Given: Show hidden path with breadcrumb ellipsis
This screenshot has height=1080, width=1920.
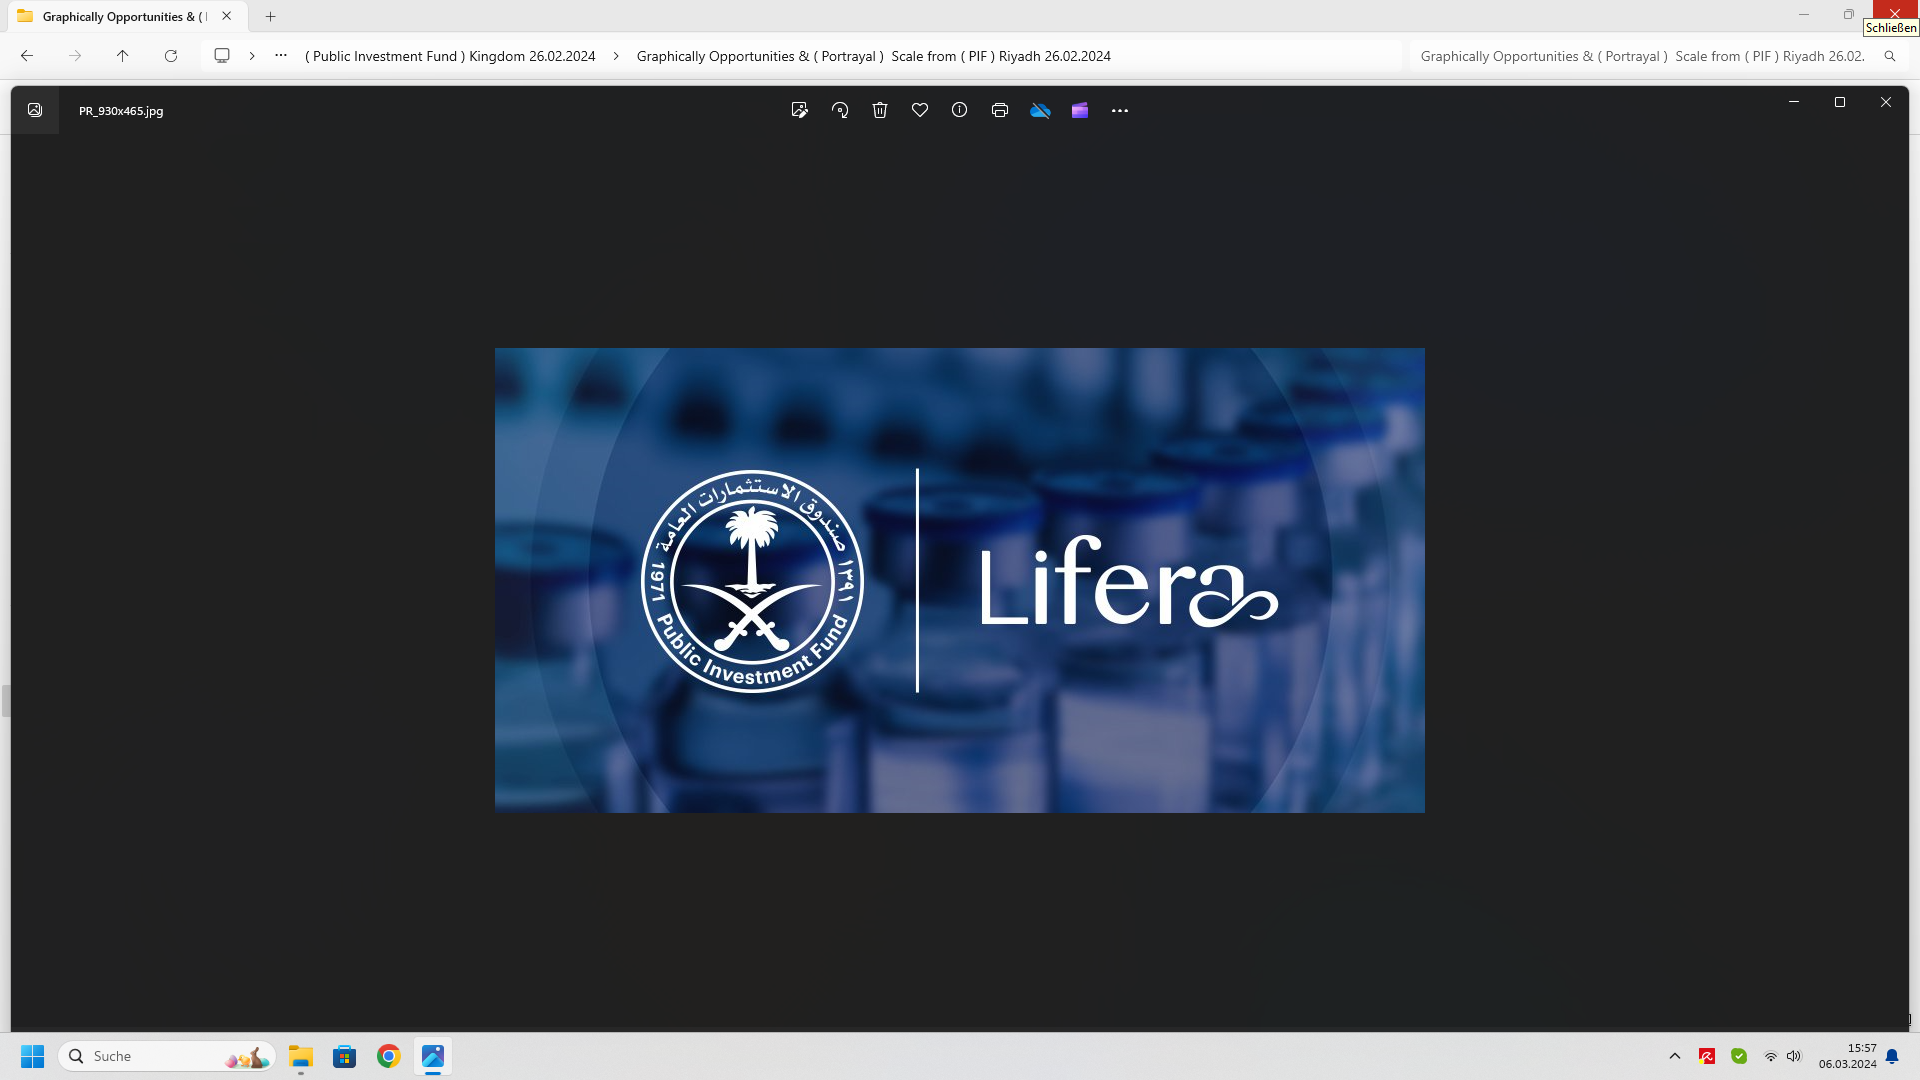Looking at the screenshot, I should coord(281,56).
